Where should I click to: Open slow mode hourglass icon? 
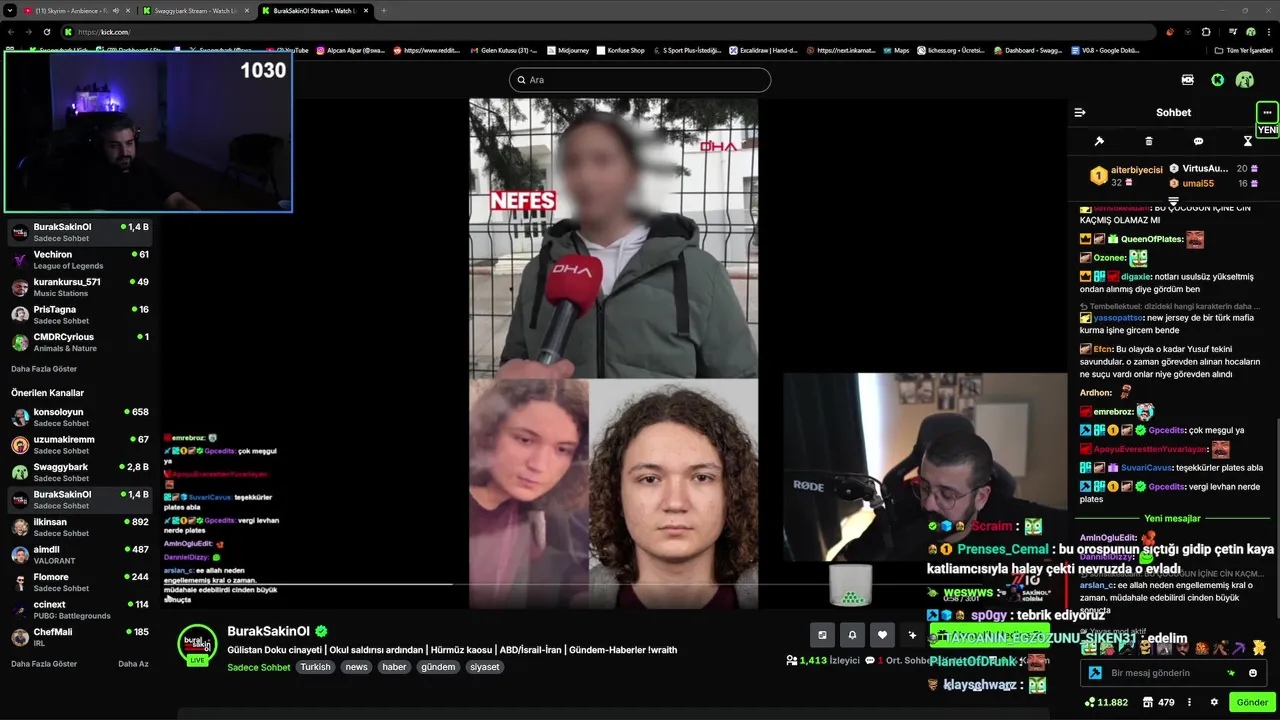click(x=1248, y=141)
